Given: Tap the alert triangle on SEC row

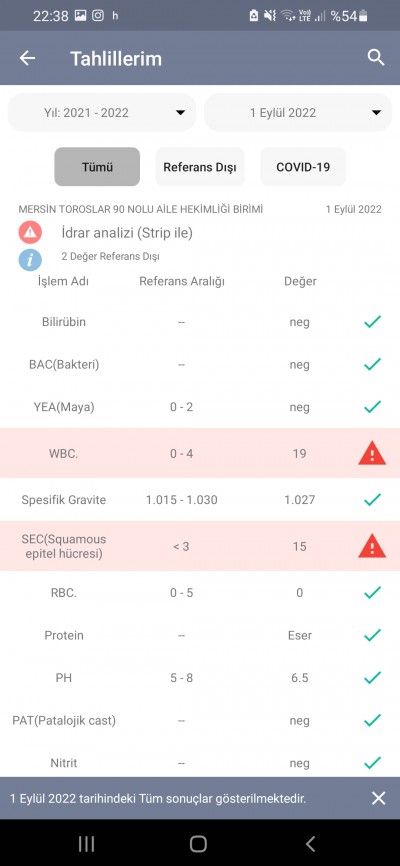Looking at the screenshot, I should (372, 546).
